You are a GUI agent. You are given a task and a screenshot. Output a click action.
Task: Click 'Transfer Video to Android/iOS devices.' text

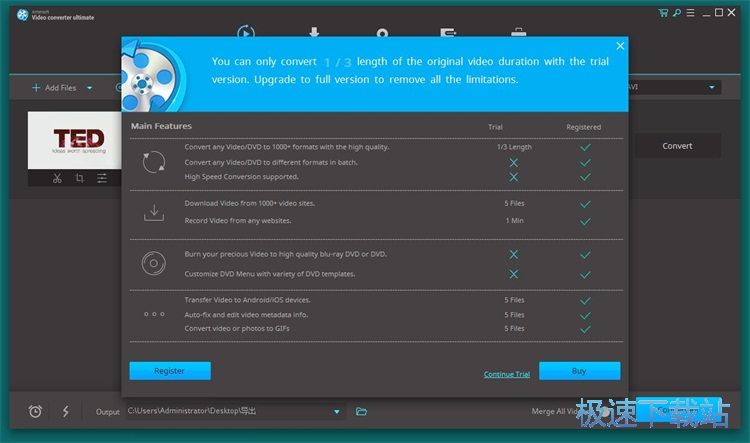[247, 300]
